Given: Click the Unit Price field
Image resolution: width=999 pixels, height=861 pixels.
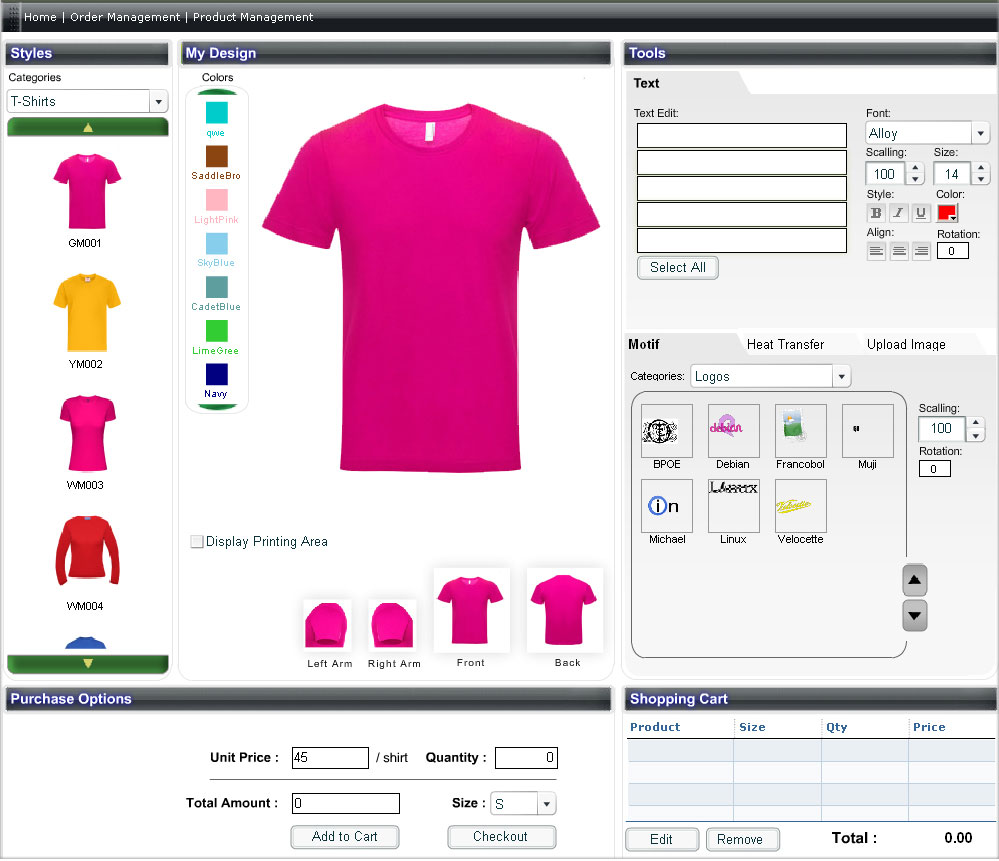Looking at the screenshot, I should click(x=330, y=758).
